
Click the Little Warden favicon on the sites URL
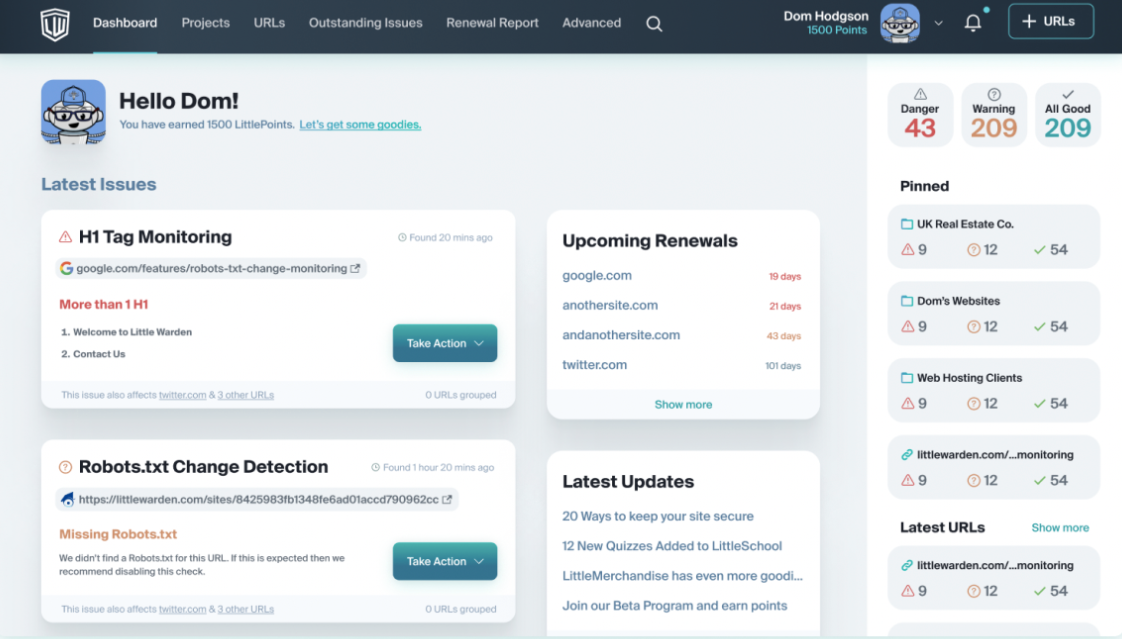pyautogui.click(x=67, y=499)
